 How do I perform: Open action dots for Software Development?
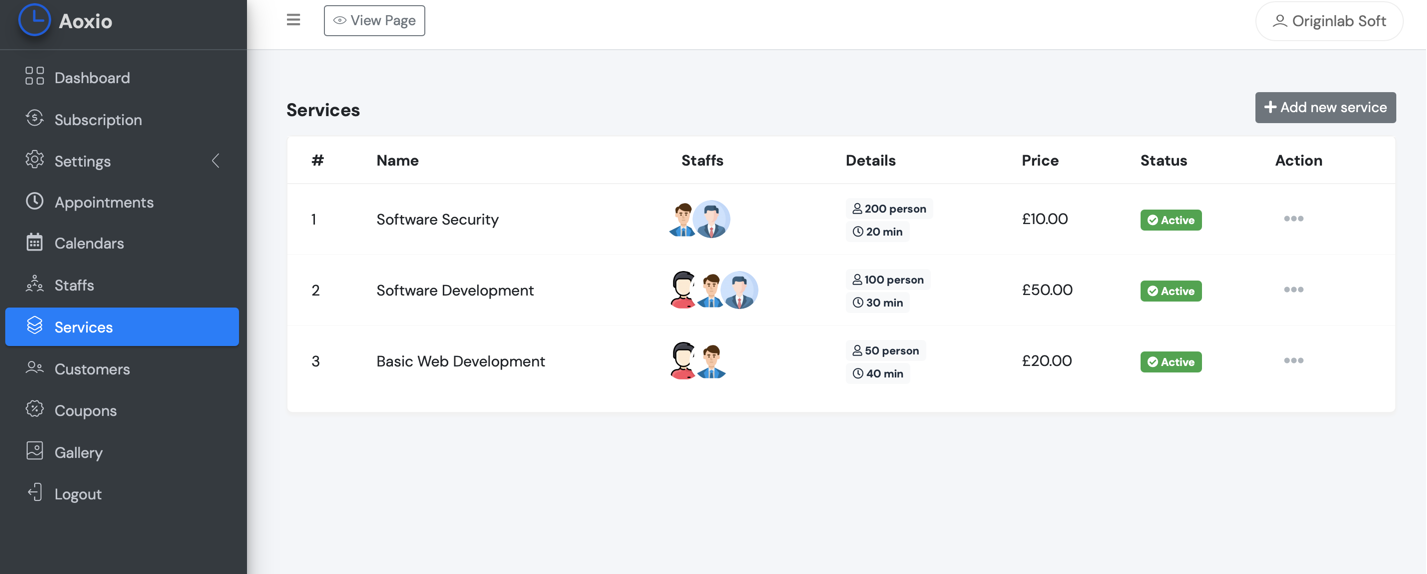tap(1293, 290)
